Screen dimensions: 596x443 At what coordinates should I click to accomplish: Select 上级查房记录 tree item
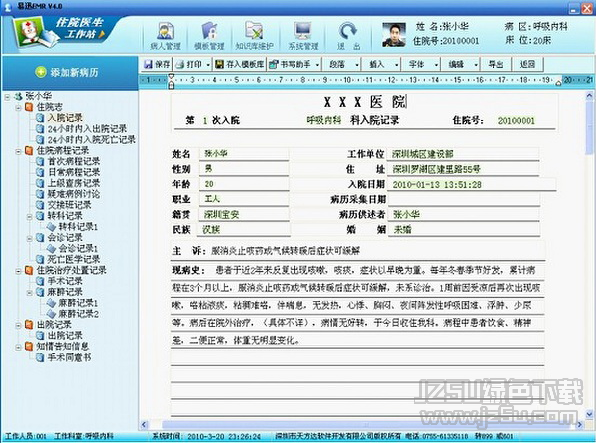coord(74,183)
